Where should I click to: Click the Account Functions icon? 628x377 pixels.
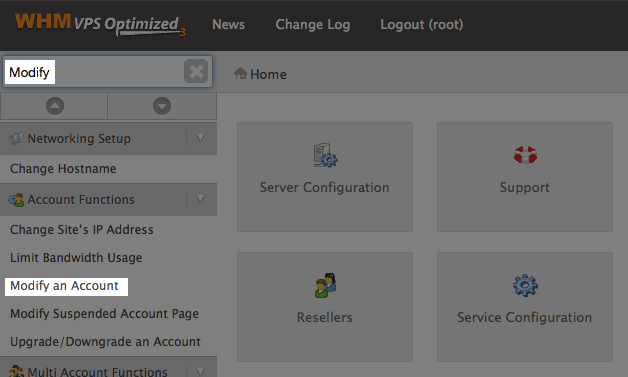pyautogui.click(x=16, y=200)
